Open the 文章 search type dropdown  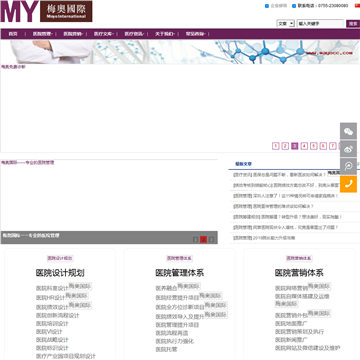pos(286,24)
